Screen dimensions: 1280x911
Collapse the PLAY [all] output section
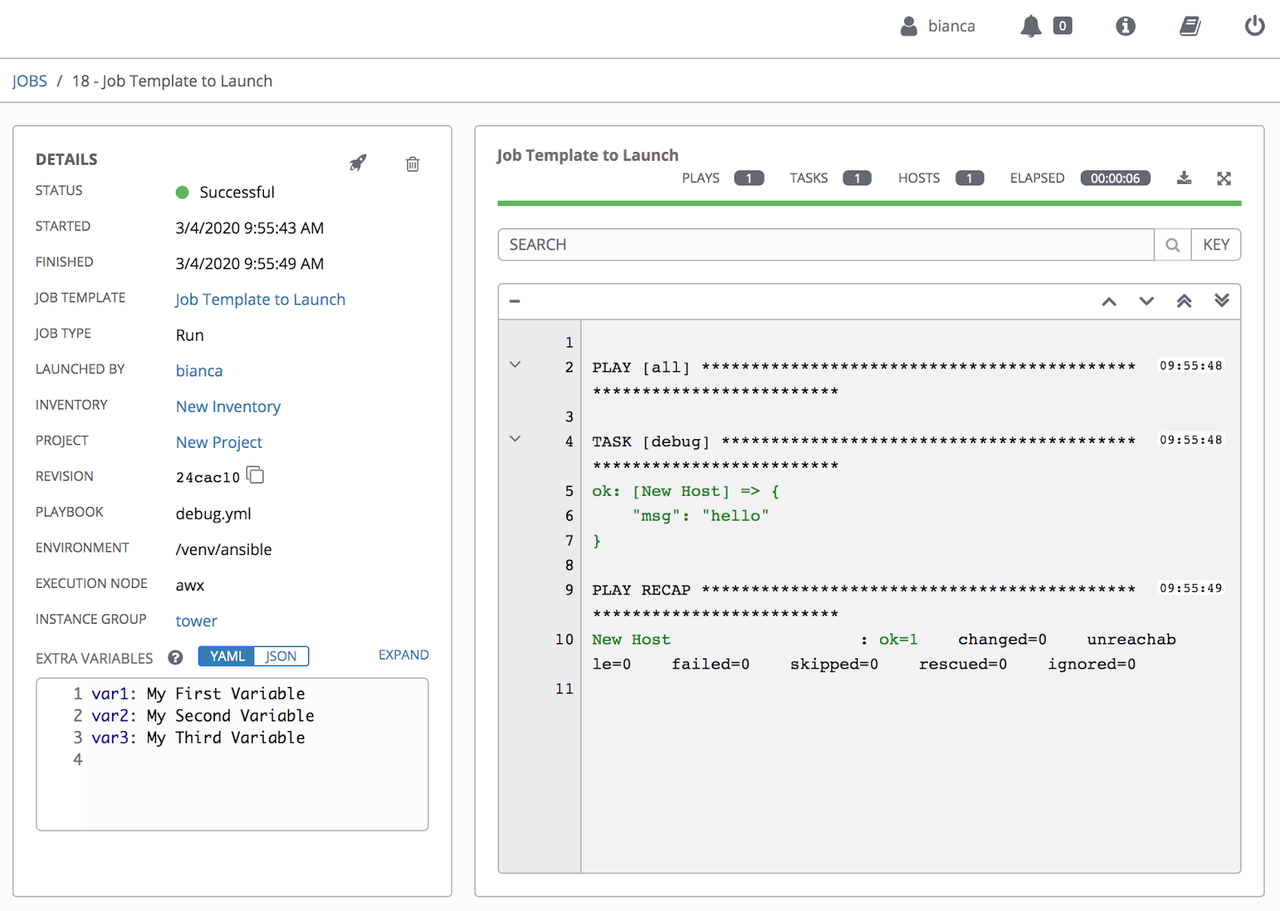[515, 365]
